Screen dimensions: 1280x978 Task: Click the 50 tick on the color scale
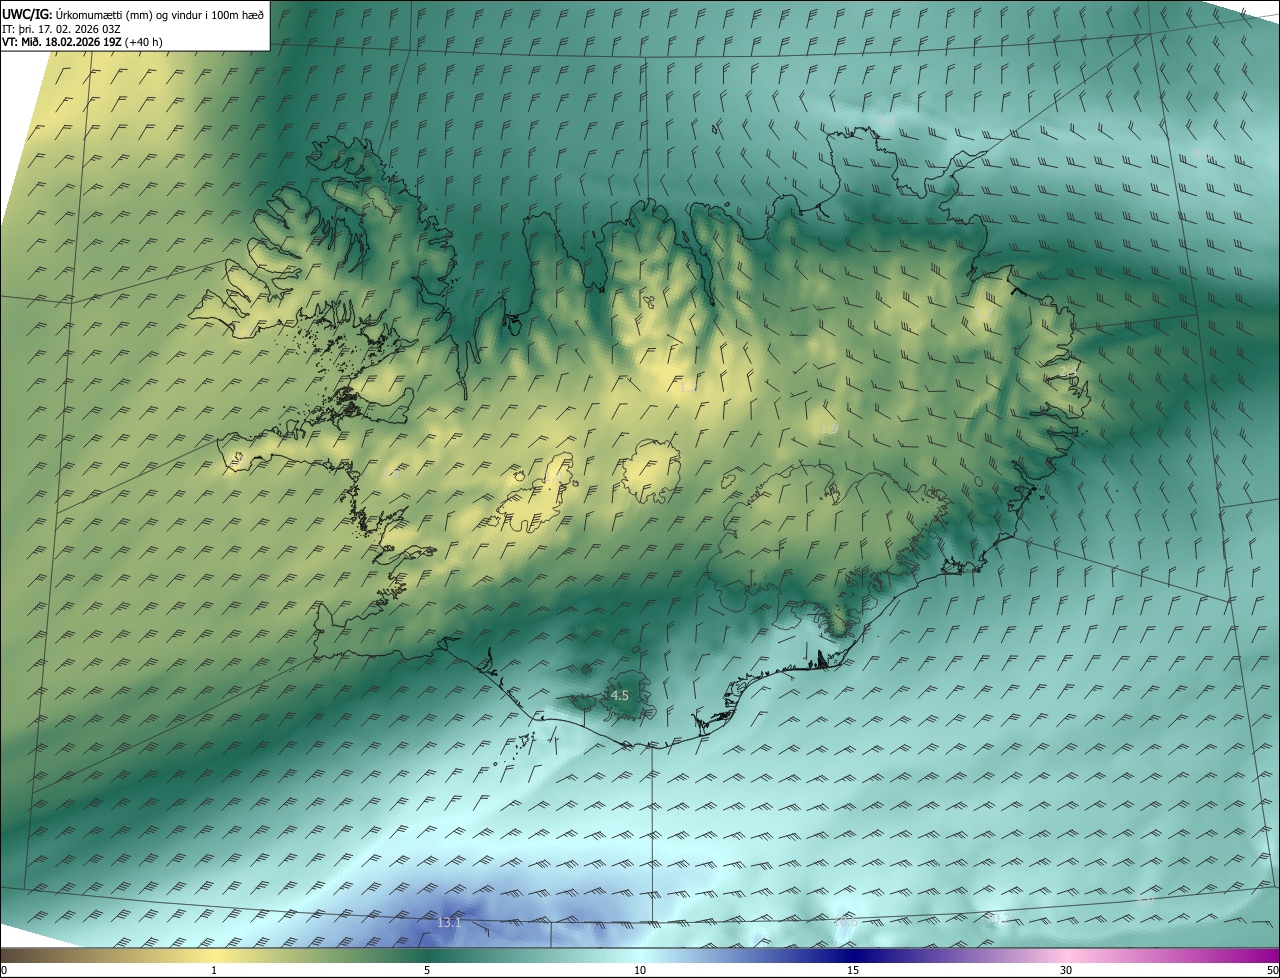1272,970
